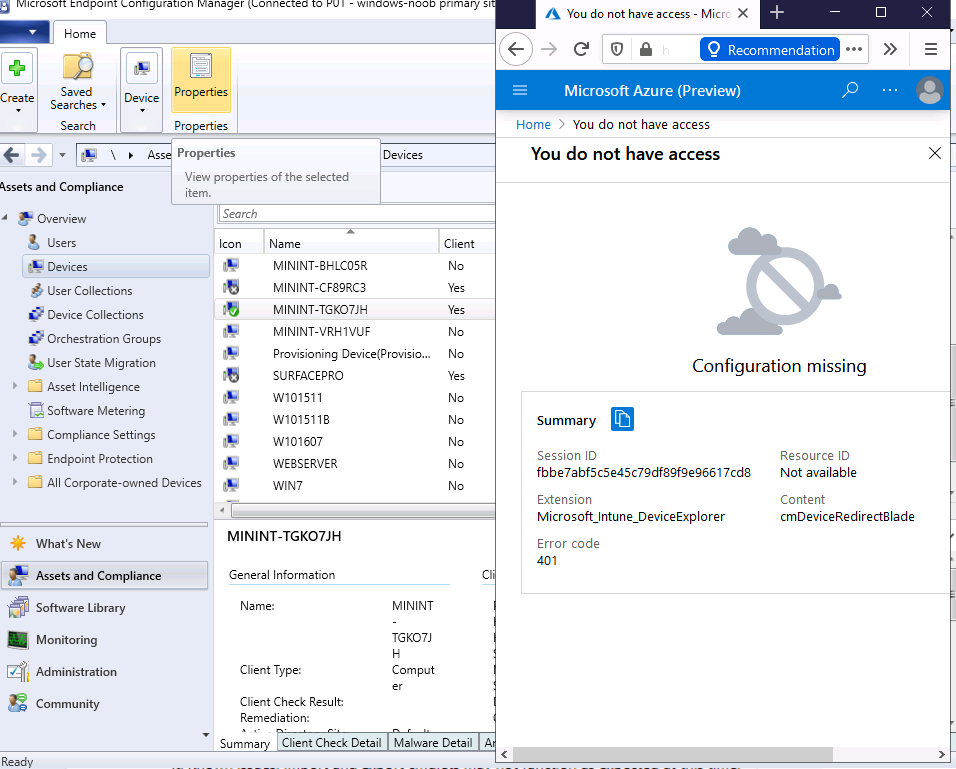The width and height of the screenshot is (956, 769).
Task: Click the Azure search magnifier icon
Action: tap(850, 90)
